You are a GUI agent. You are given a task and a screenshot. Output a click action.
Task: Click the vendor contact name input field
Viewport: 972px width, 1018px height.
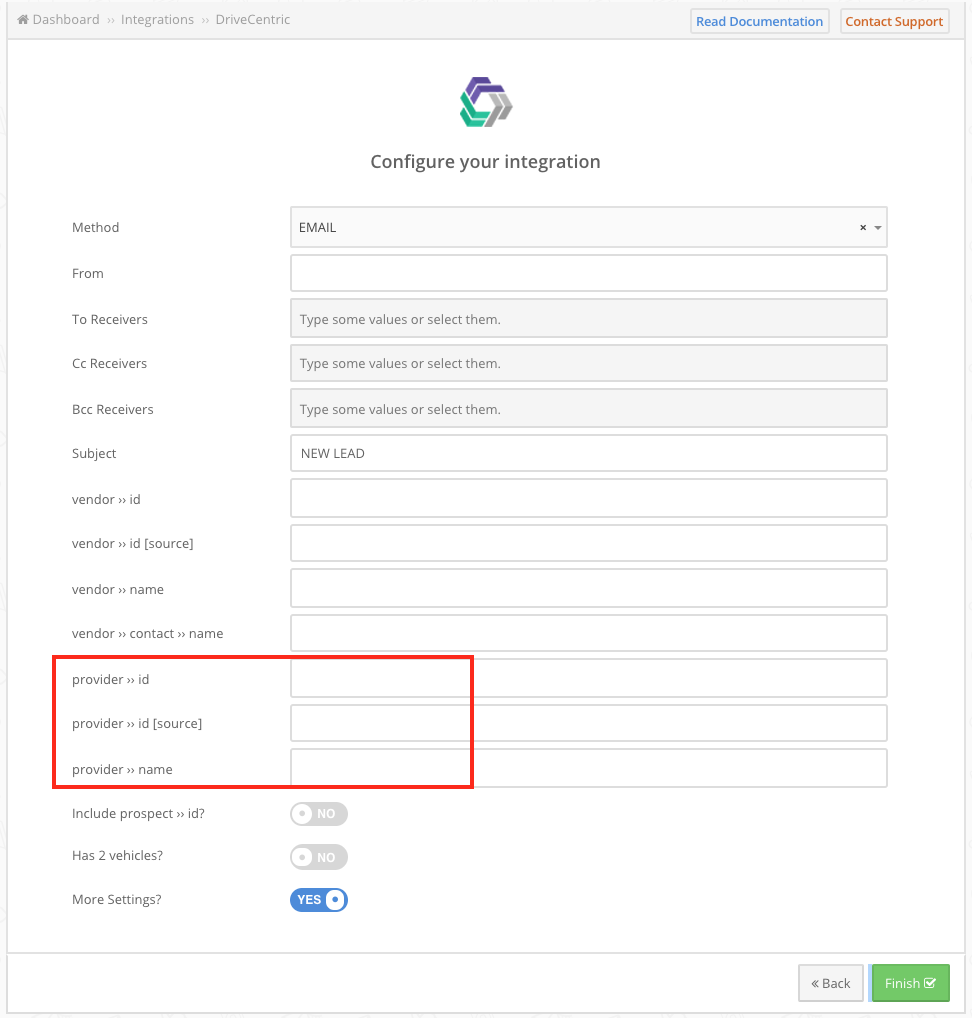coord(589,633)
